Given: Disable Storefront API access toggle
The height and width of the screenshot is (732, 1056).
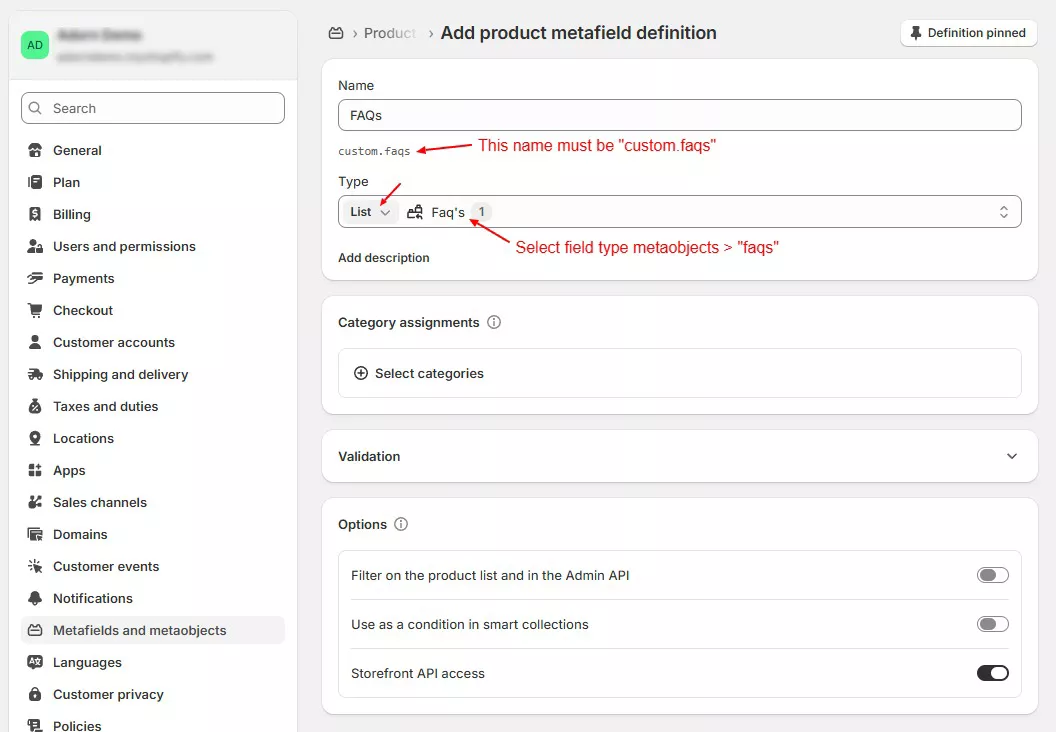Looking at the screenshot, I should 992,673.
